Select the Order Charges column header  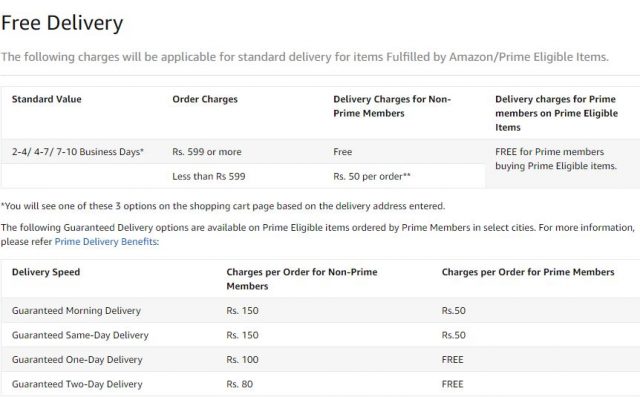(x=205, y=99)
